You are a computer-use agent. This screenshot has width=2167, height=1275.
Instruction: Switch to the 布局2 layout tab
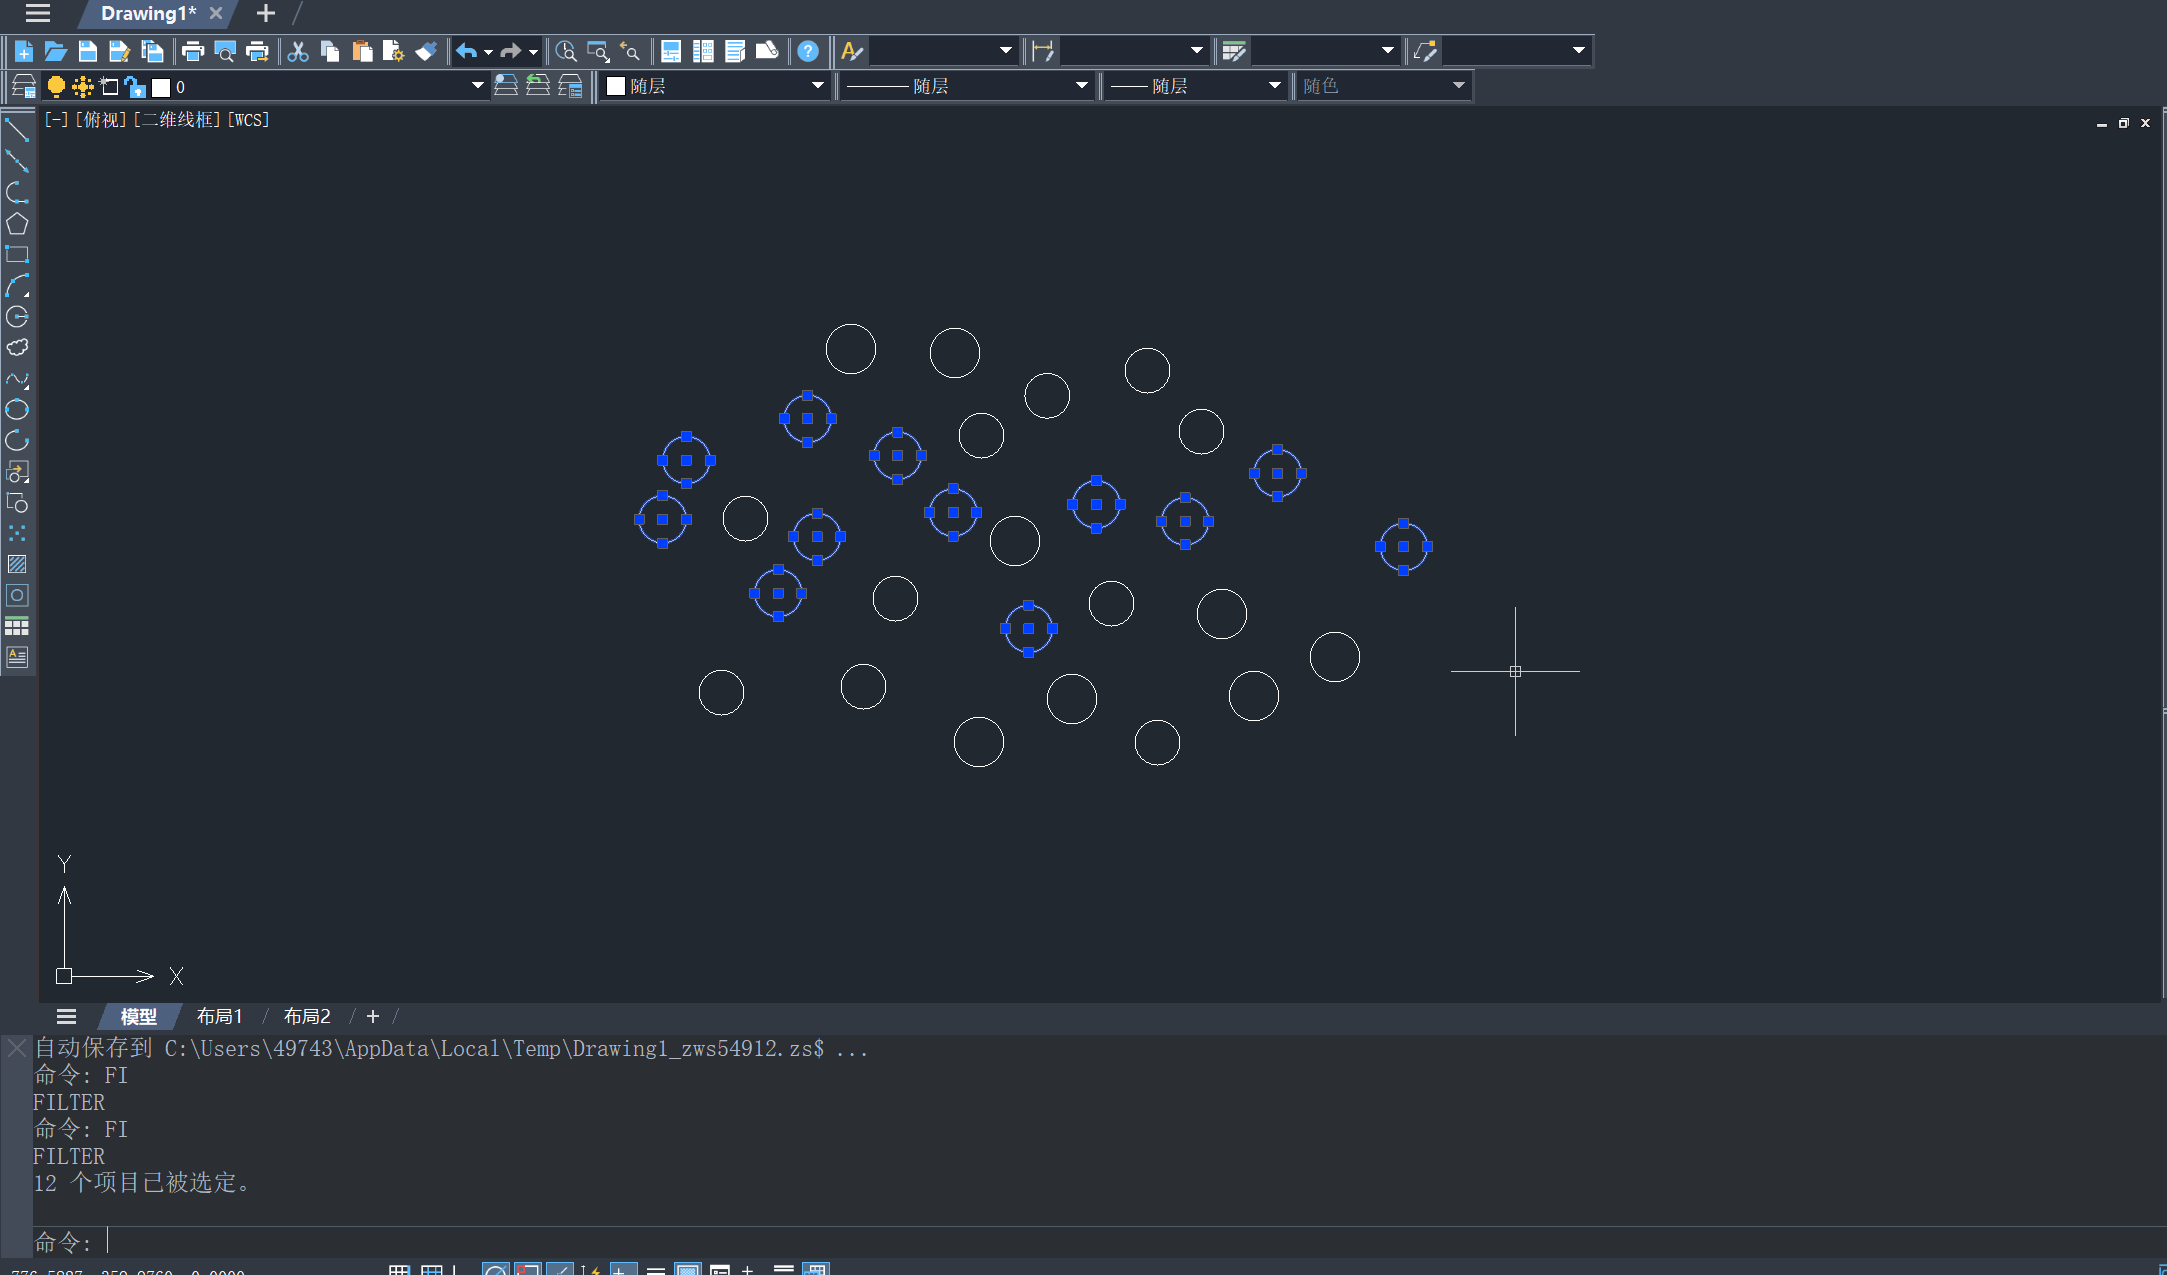[306, 1016]
